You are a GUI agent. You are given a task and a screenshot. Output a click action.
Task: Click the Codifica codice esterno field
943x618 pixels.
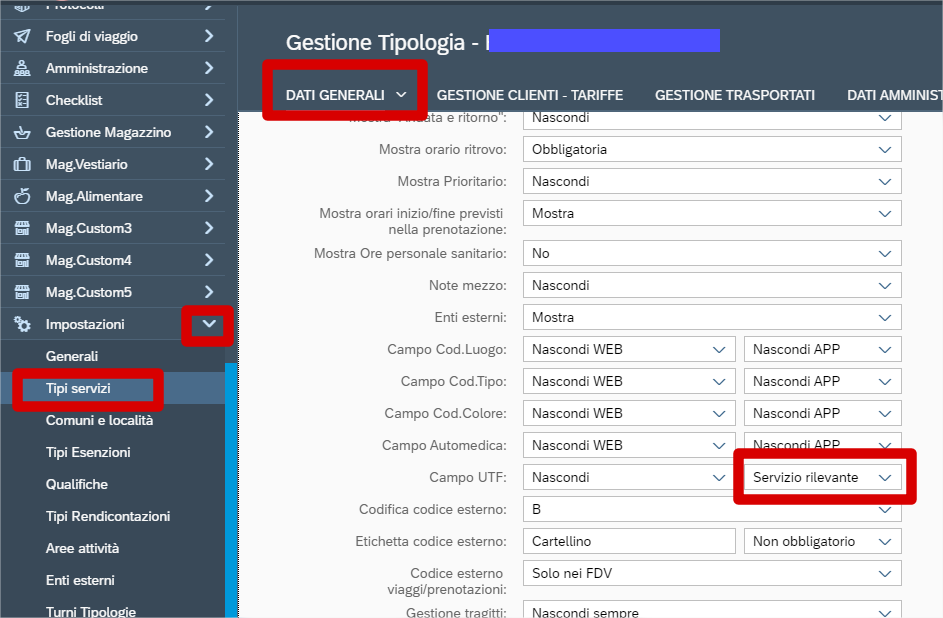tap(711, 509)
